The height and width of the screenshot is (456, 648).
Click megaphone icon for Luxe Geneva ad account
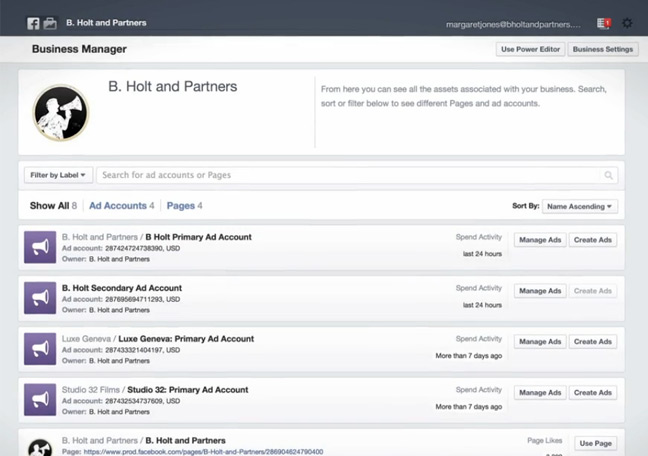40,349
